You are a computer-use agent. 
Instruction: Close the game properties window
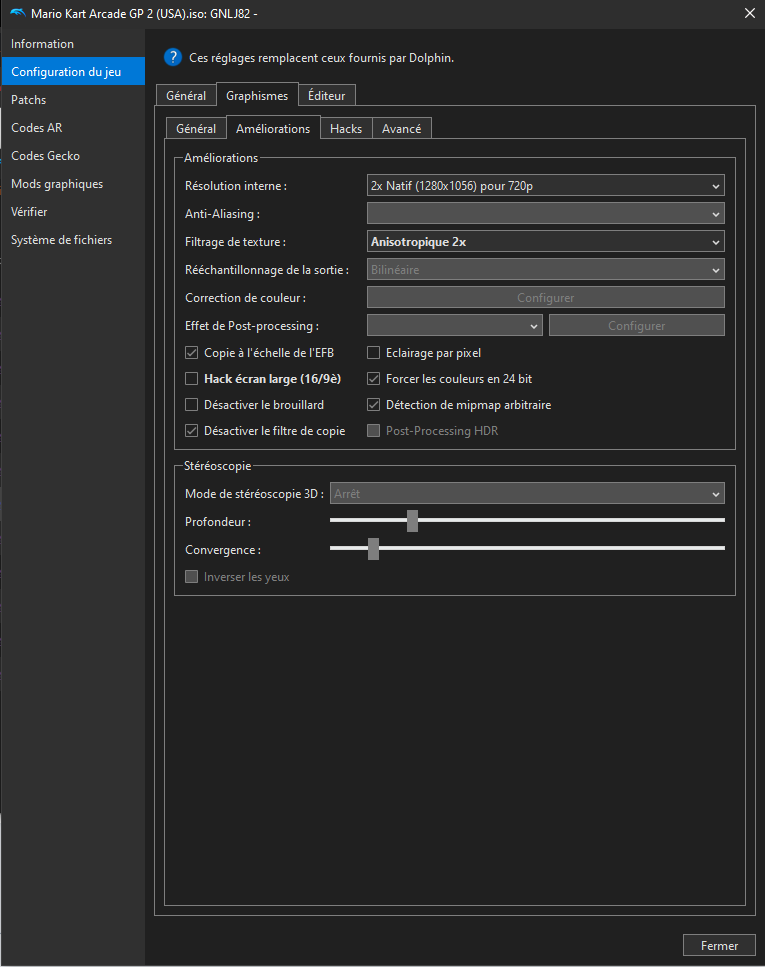pos(749,13)
